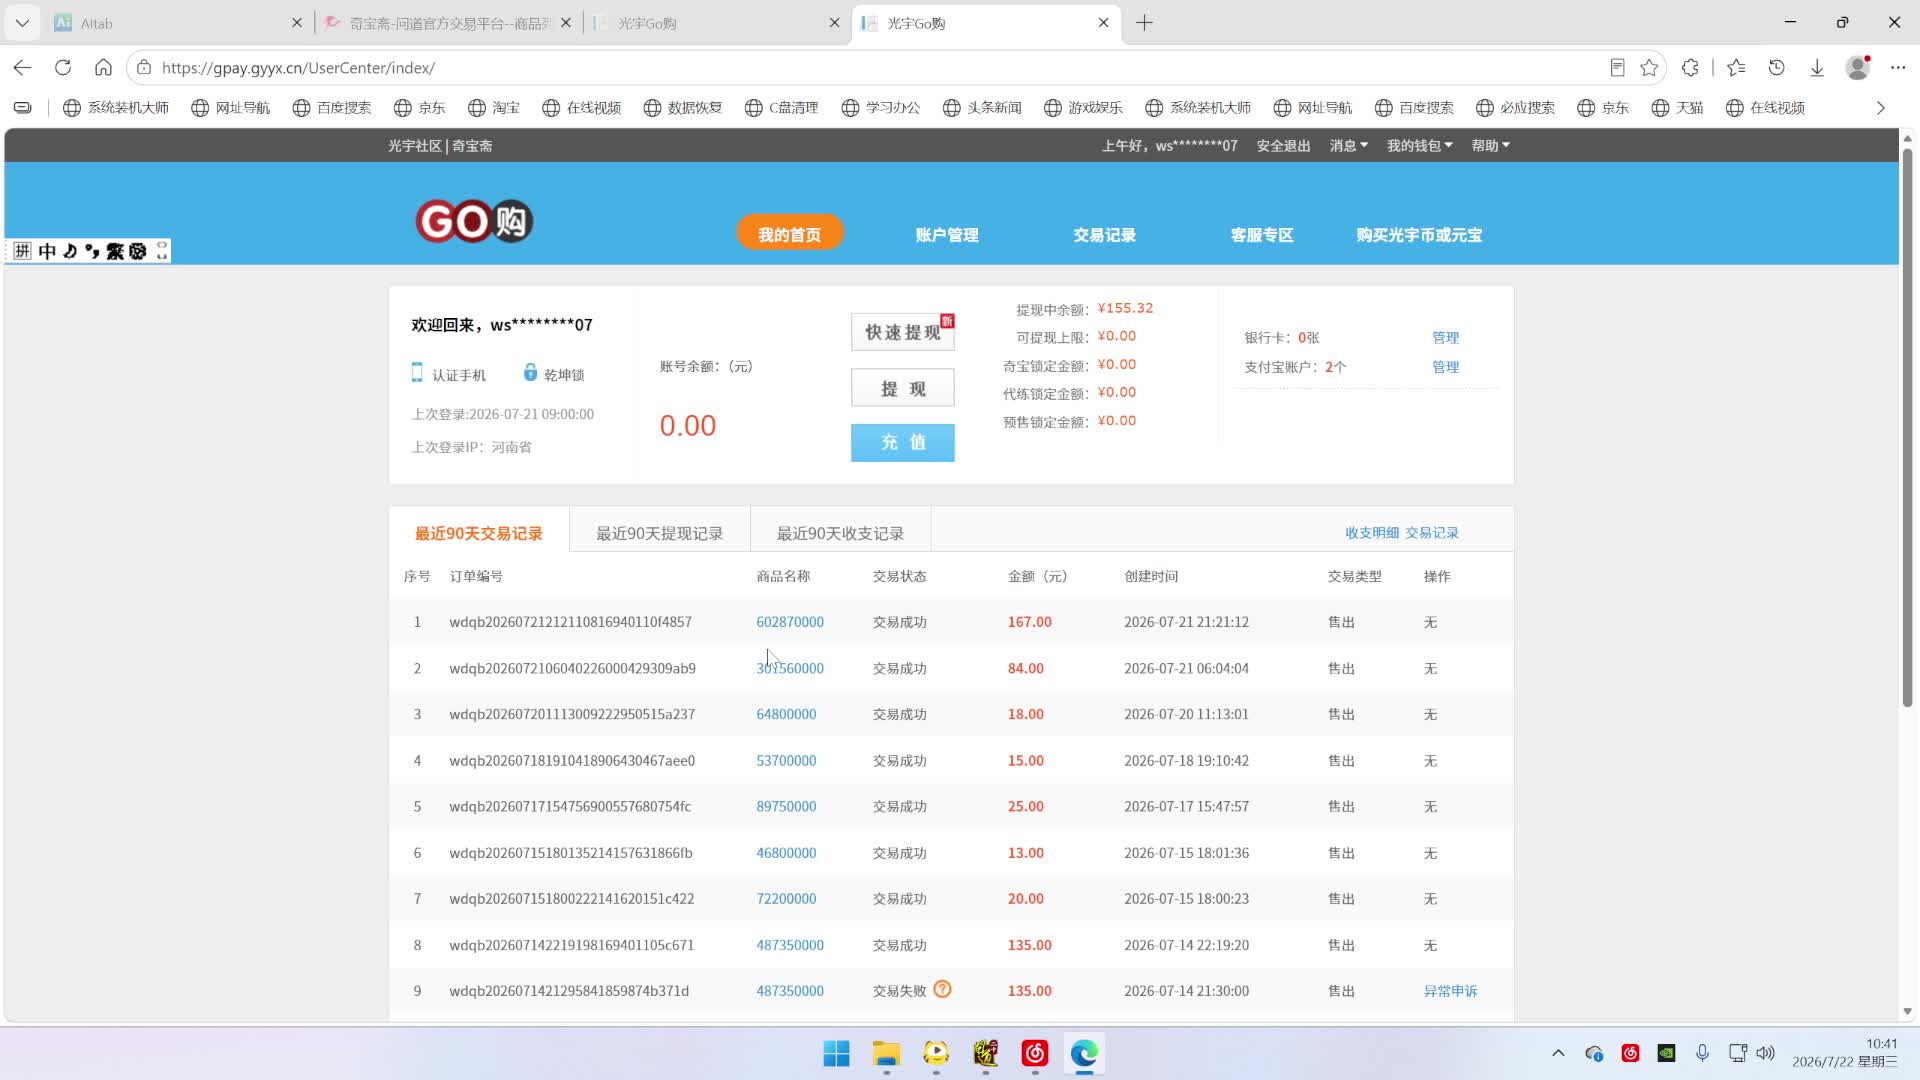Select the 我的首页 navigation tab
This screenshot has height=1080, width=1920.
[790, 234]
